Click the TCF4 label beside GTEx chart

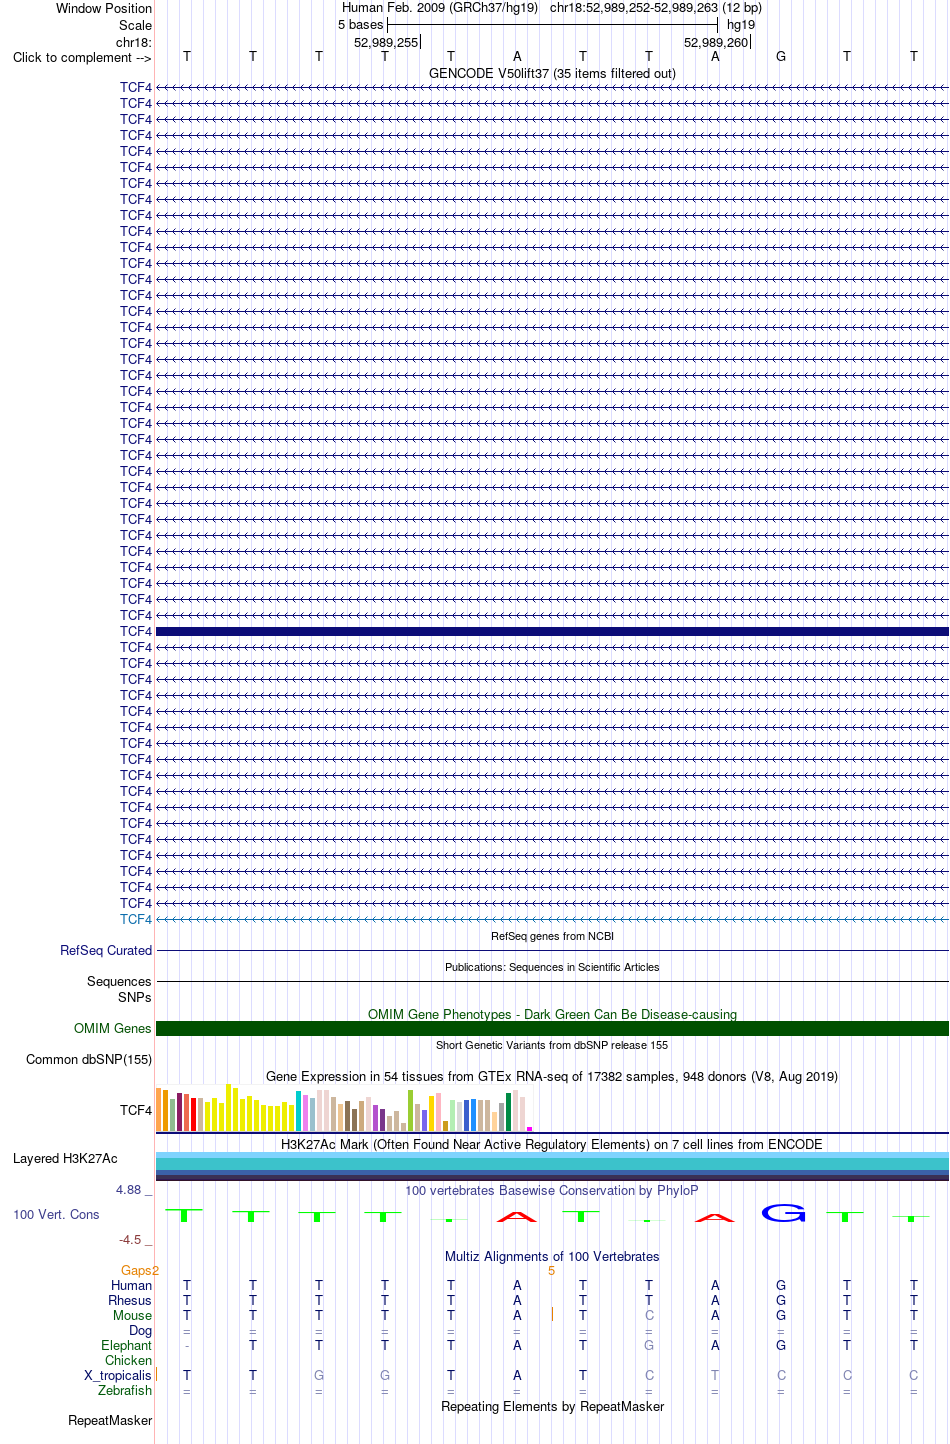pyautogui.click(x=136, y=1110)
